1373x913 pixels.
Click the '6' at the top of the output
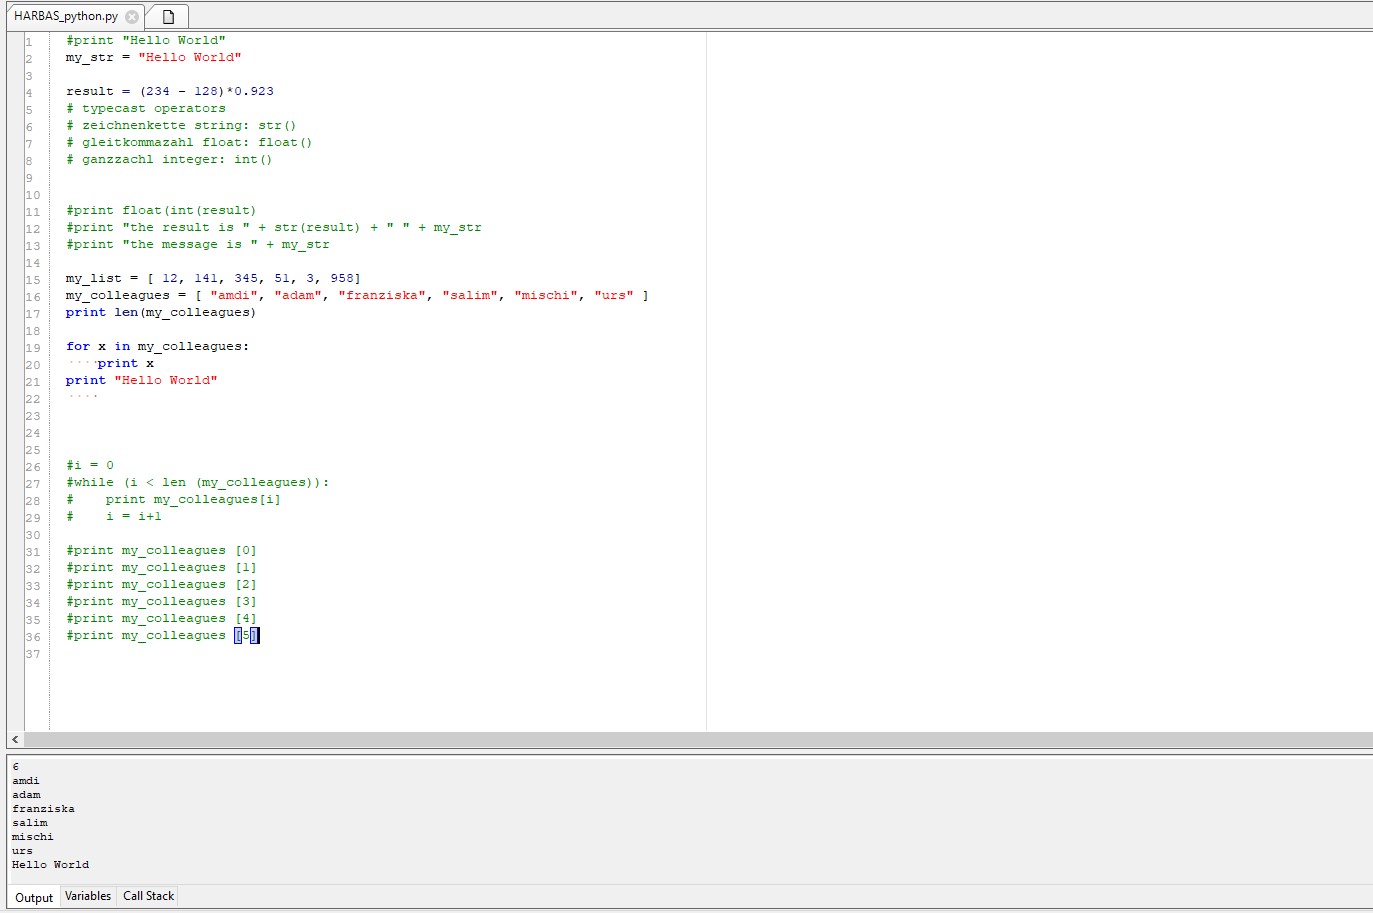click(16, 766)
